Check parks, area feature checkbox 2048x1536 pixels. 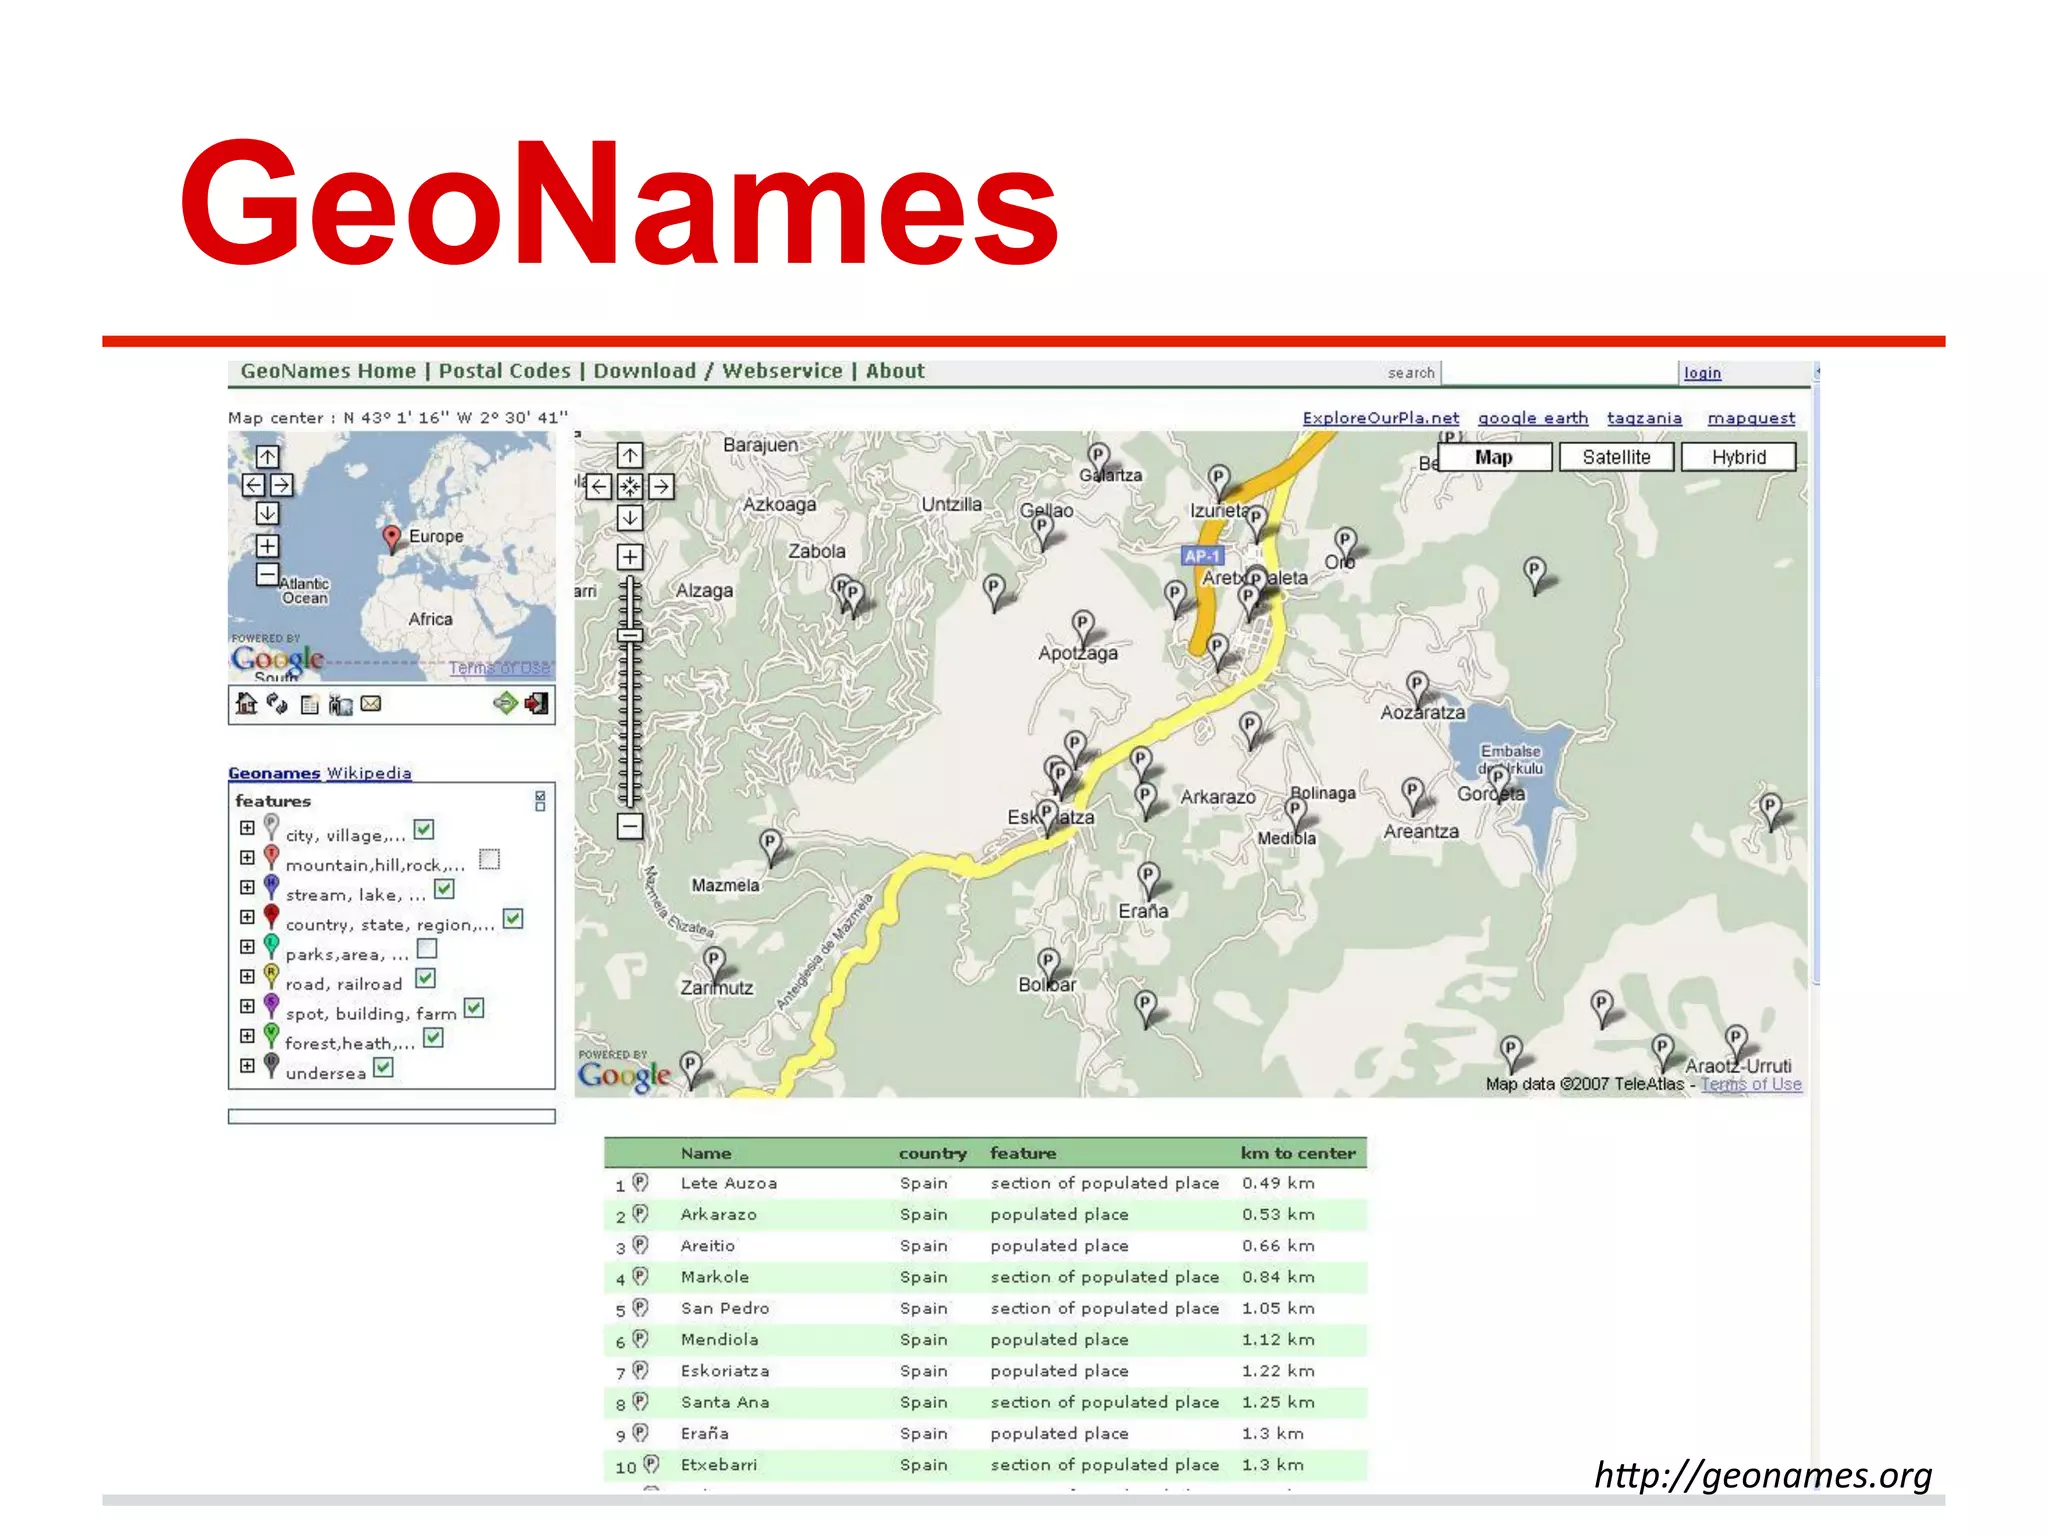coord(427,948)
